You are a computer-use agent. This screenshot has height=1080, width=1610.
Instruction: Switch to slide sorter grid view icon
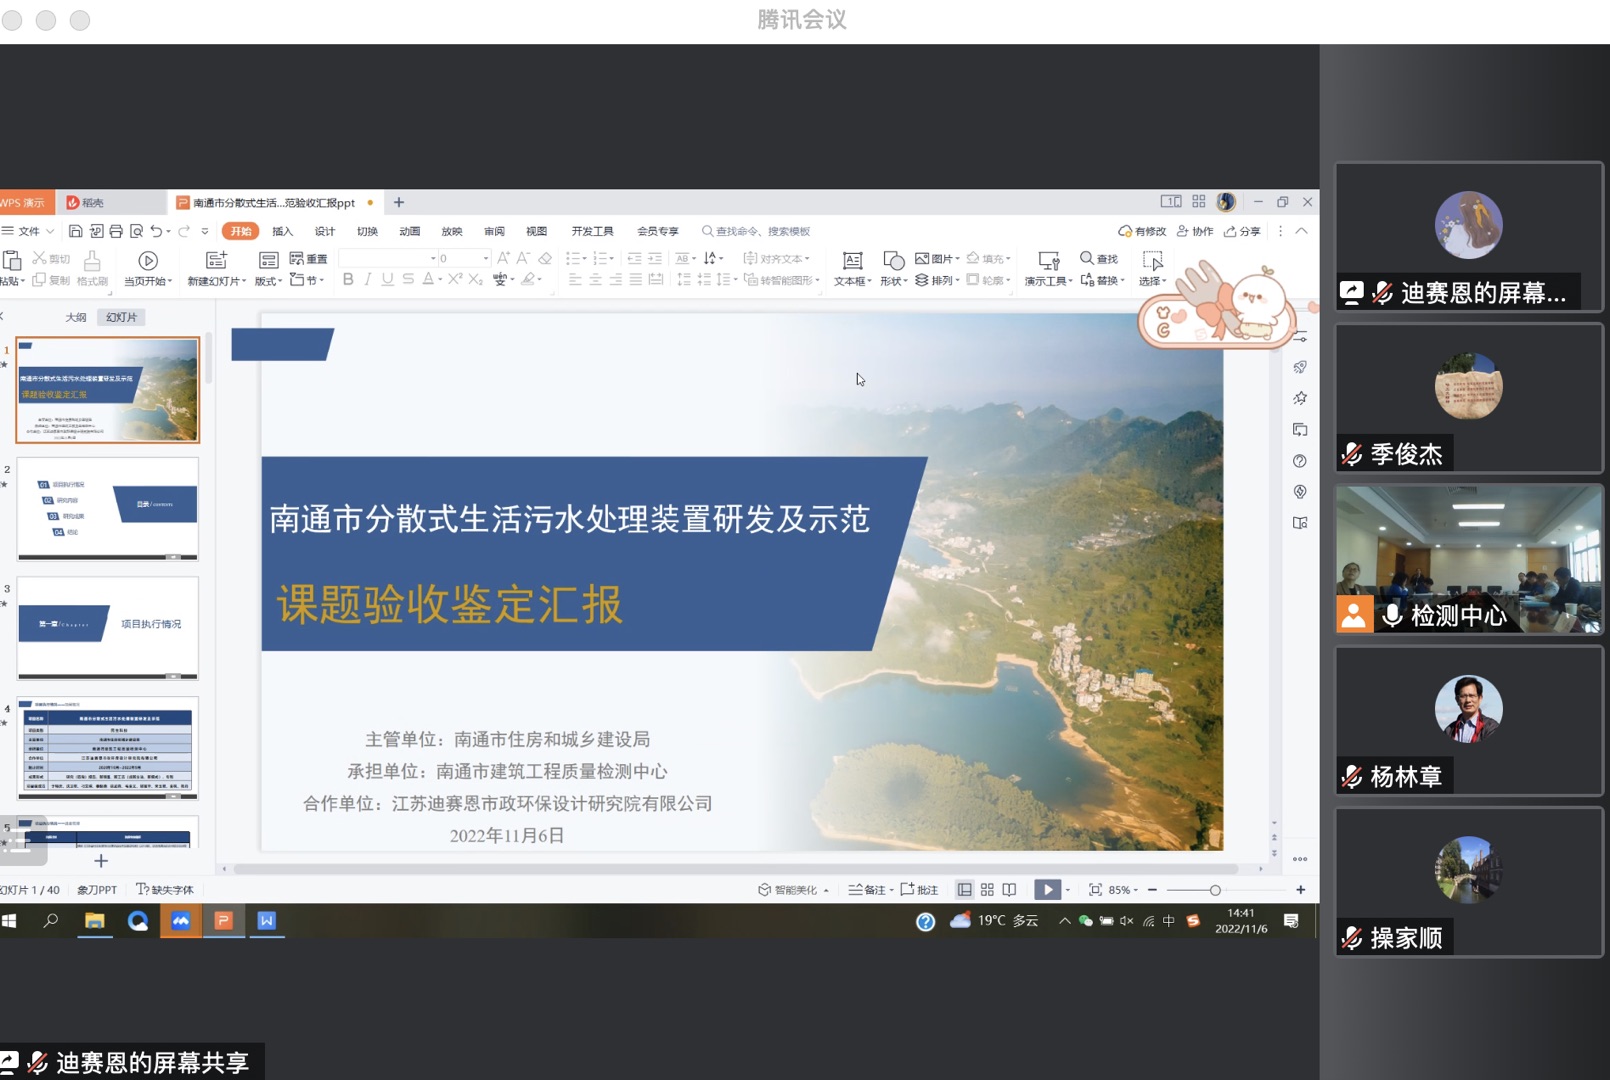(987, 890)
